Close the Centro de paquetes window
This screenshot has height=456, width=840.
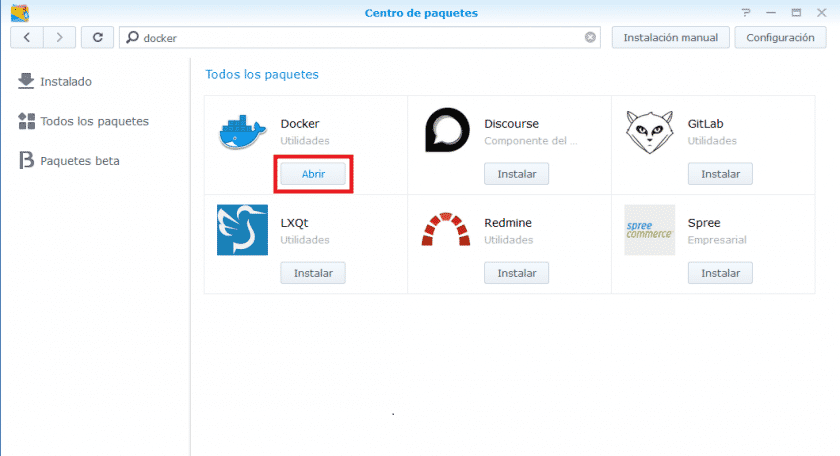coord(821,13)
